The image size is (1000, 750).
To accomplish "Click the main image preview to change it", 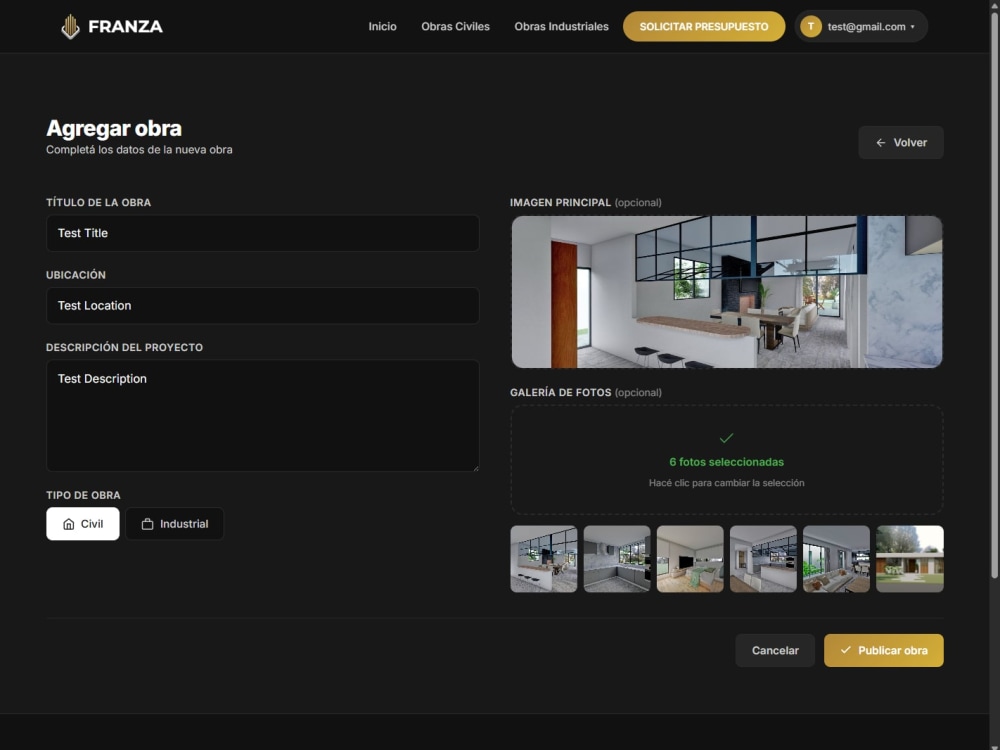I will (726, 291).
